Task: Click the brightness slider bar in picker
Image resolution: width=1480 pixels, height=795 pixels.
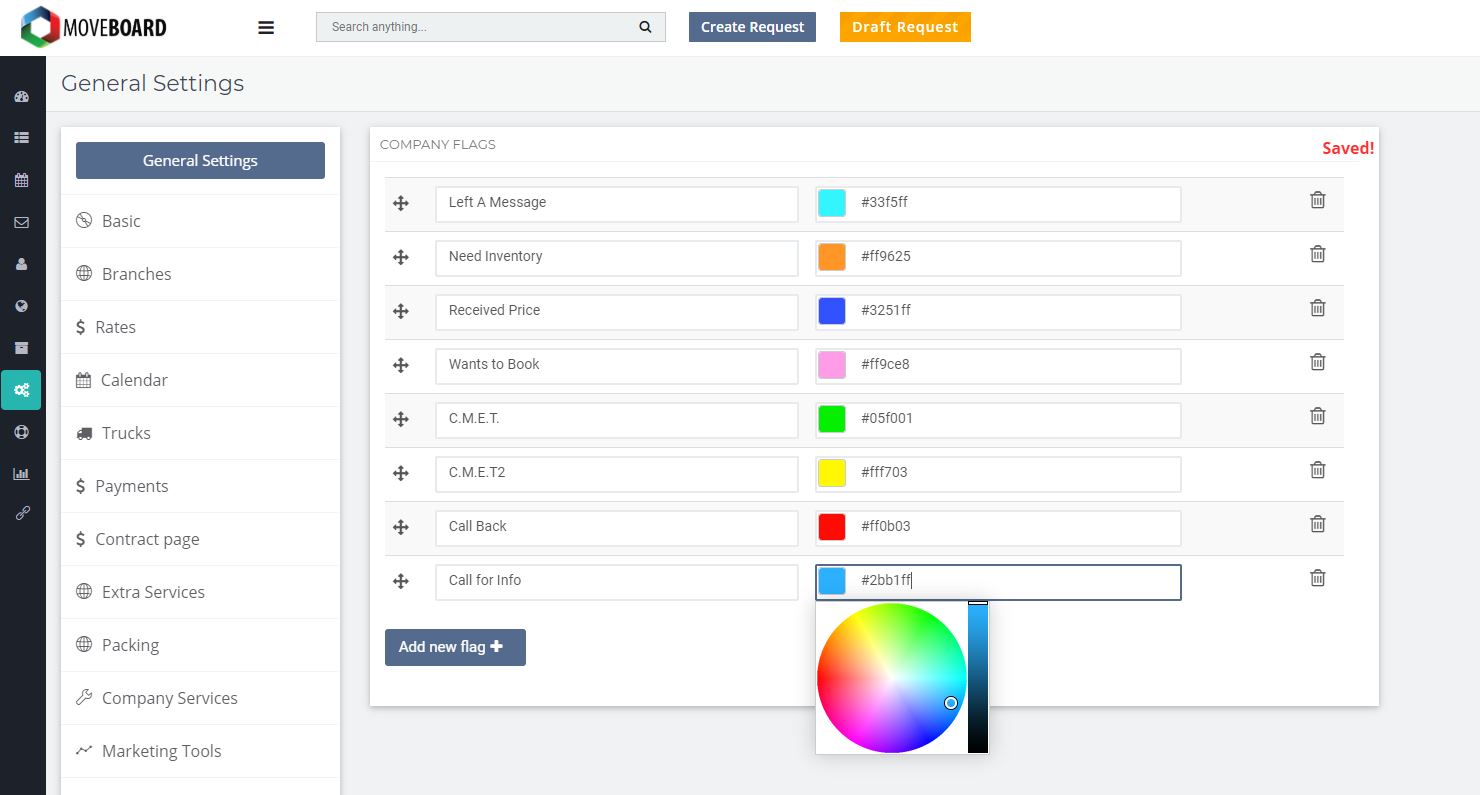Action: tap(977, 678)
